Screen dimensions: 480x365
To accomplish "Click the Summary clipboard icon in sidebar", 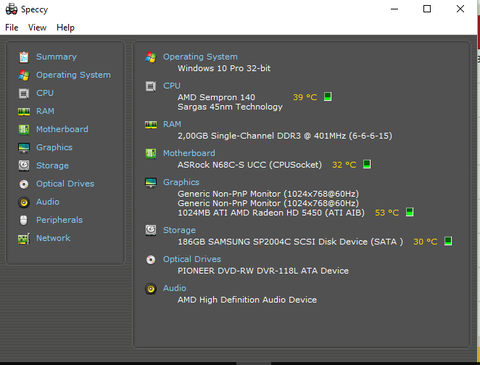I will (24, 57).
